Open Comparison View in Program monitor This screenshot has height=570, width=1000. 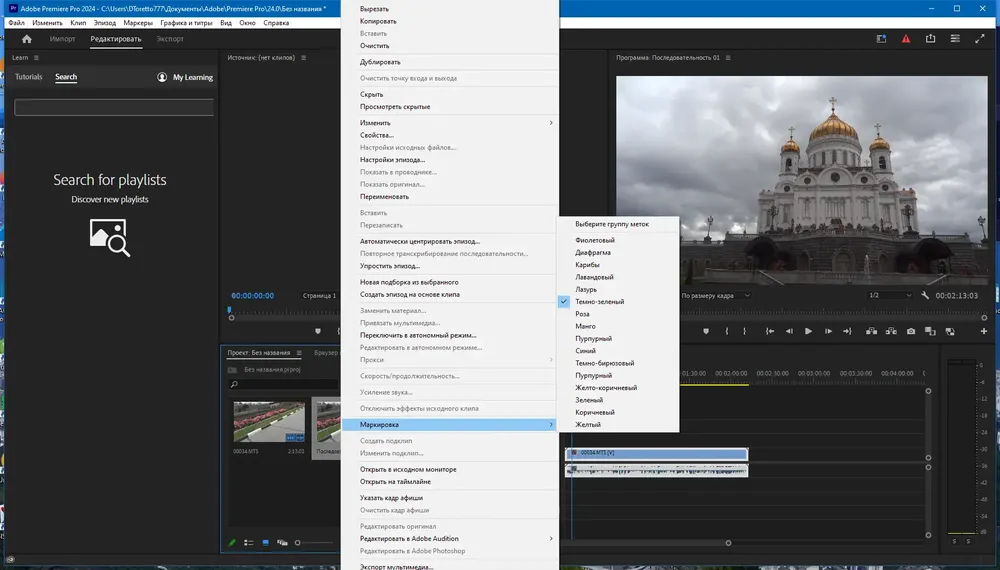click(x=930, y=332)
